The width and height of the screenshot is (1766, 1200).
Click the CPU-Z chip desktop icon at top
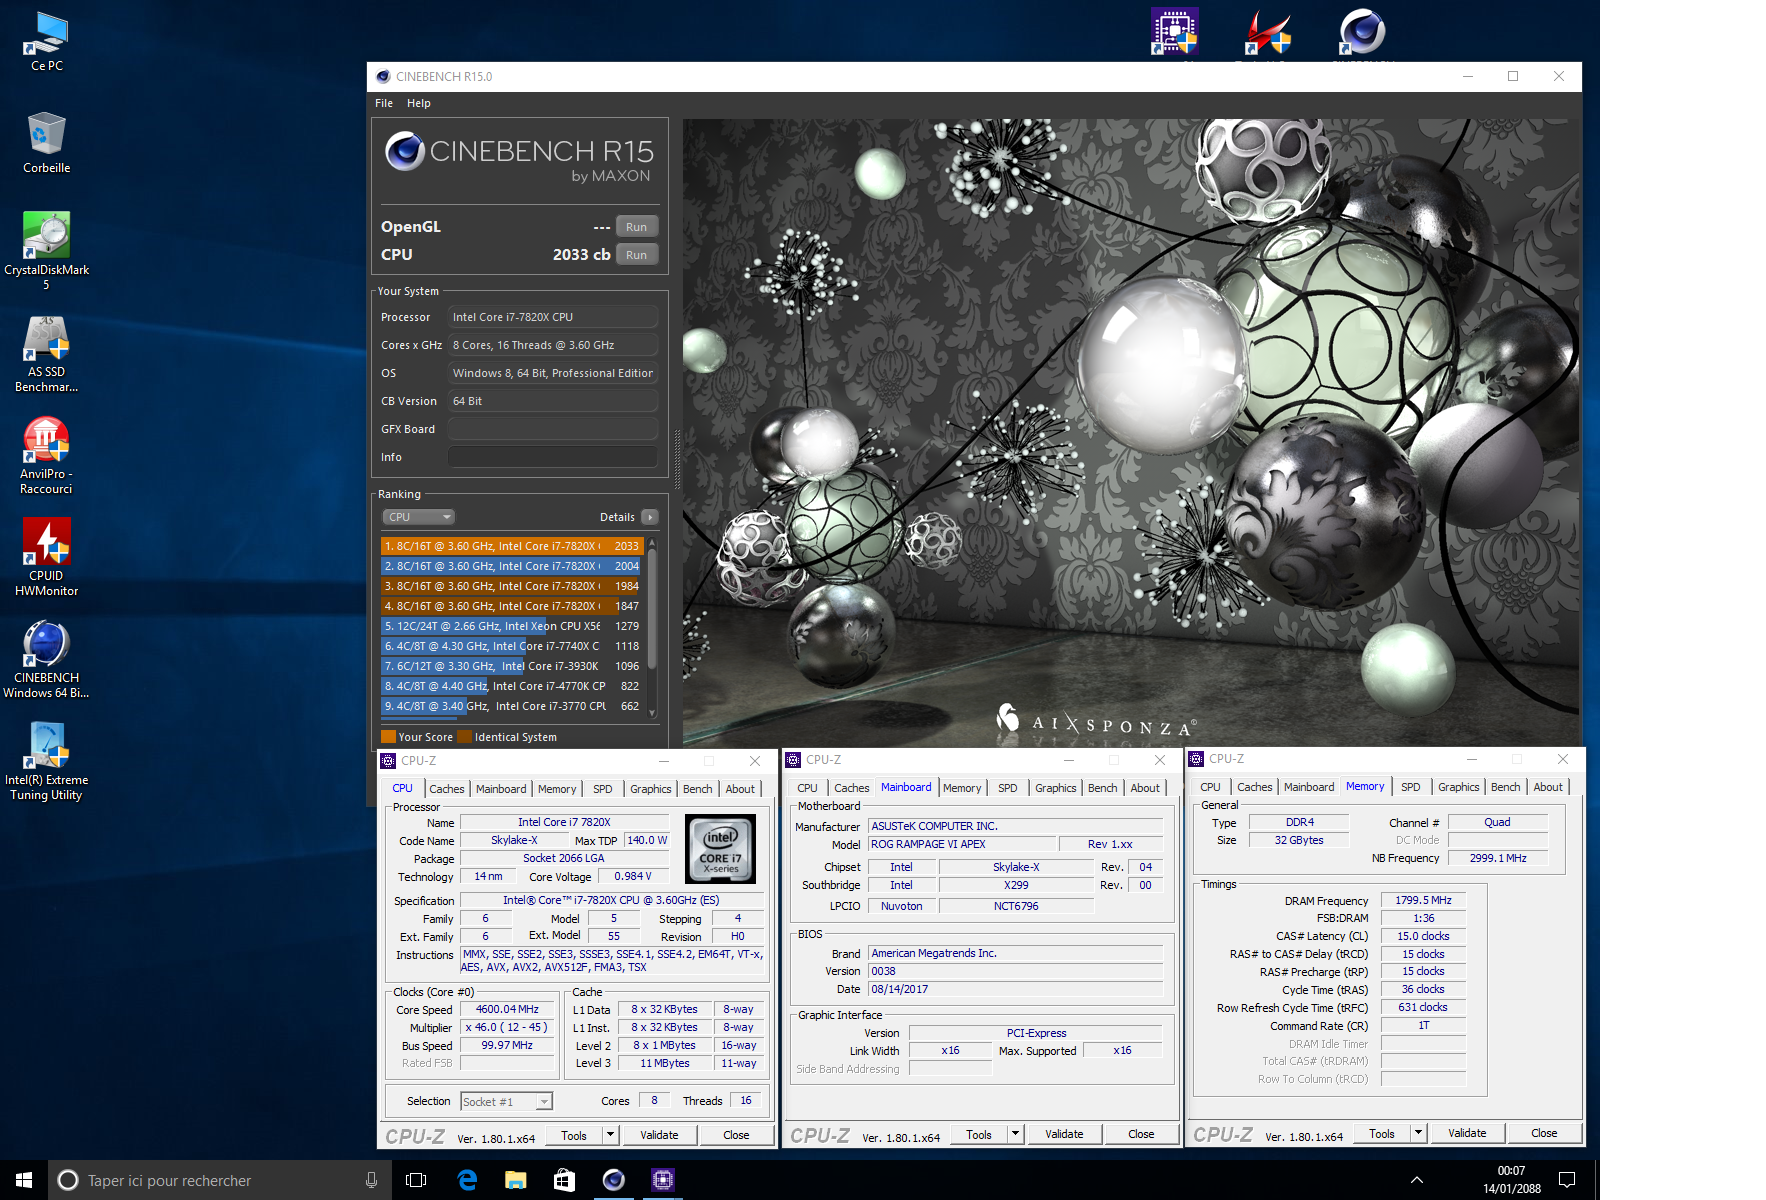(1175, 31)
